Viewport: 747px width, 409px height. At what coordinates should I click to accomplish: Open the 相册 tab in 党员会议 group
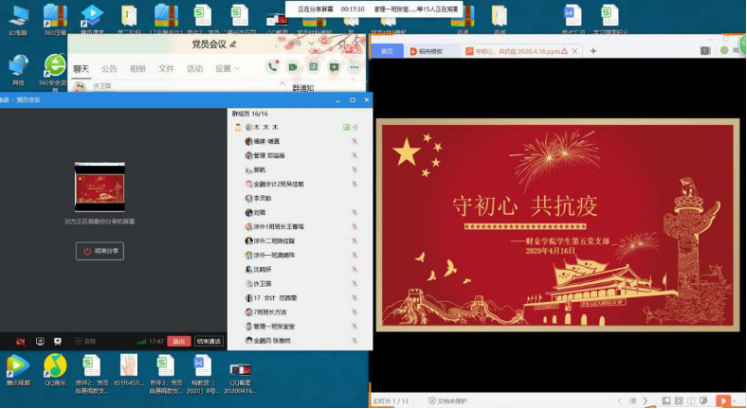[138, 69]
